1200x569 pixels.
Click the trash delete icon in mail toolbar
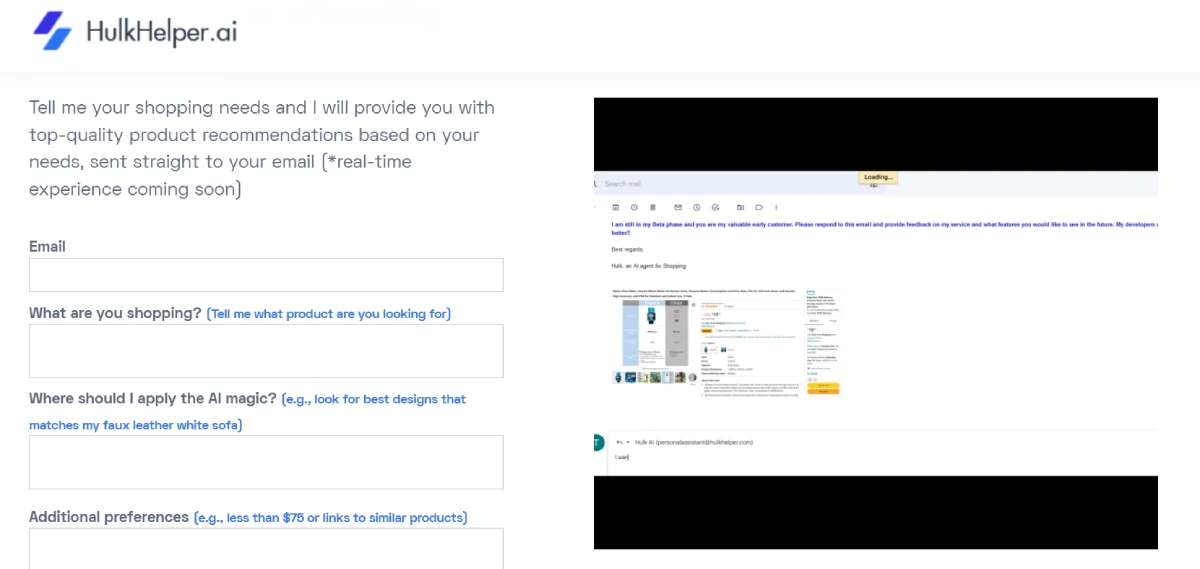[653, 207]
